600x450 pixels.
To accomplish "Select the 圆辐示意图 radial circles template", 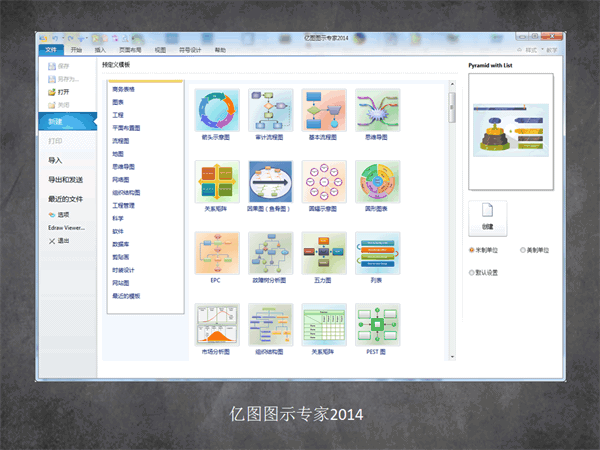I will (x=324, y=182).
